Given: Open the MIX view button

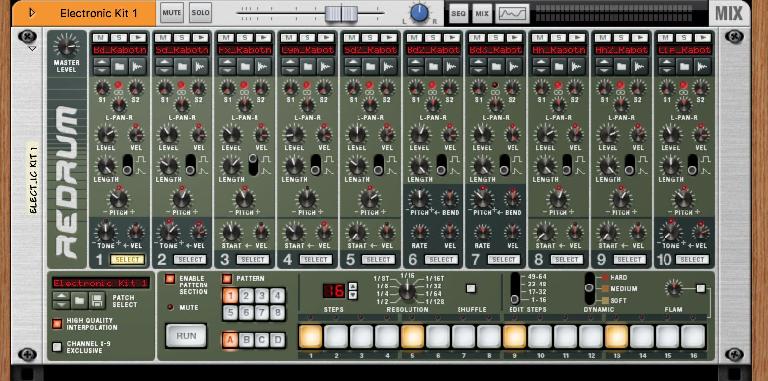Looking at the screenshot, I should (482, 13).
